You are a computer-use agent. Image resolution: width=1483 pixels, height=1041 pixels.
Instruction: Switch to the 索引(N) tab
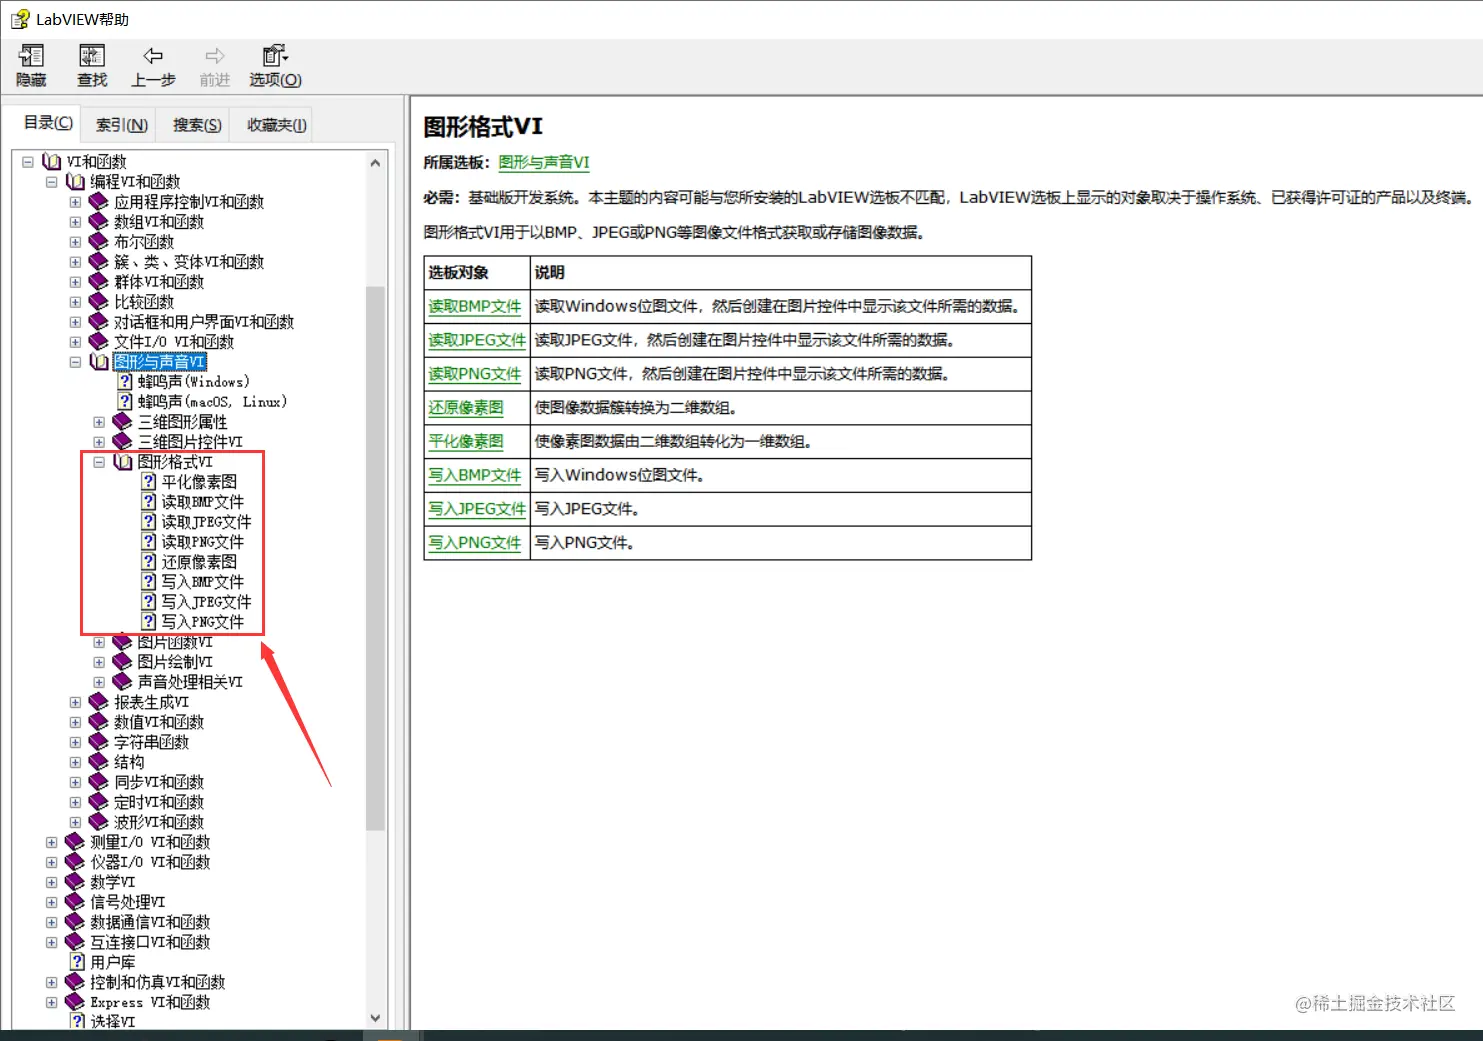pyautogui.click(x=121, y=125)
